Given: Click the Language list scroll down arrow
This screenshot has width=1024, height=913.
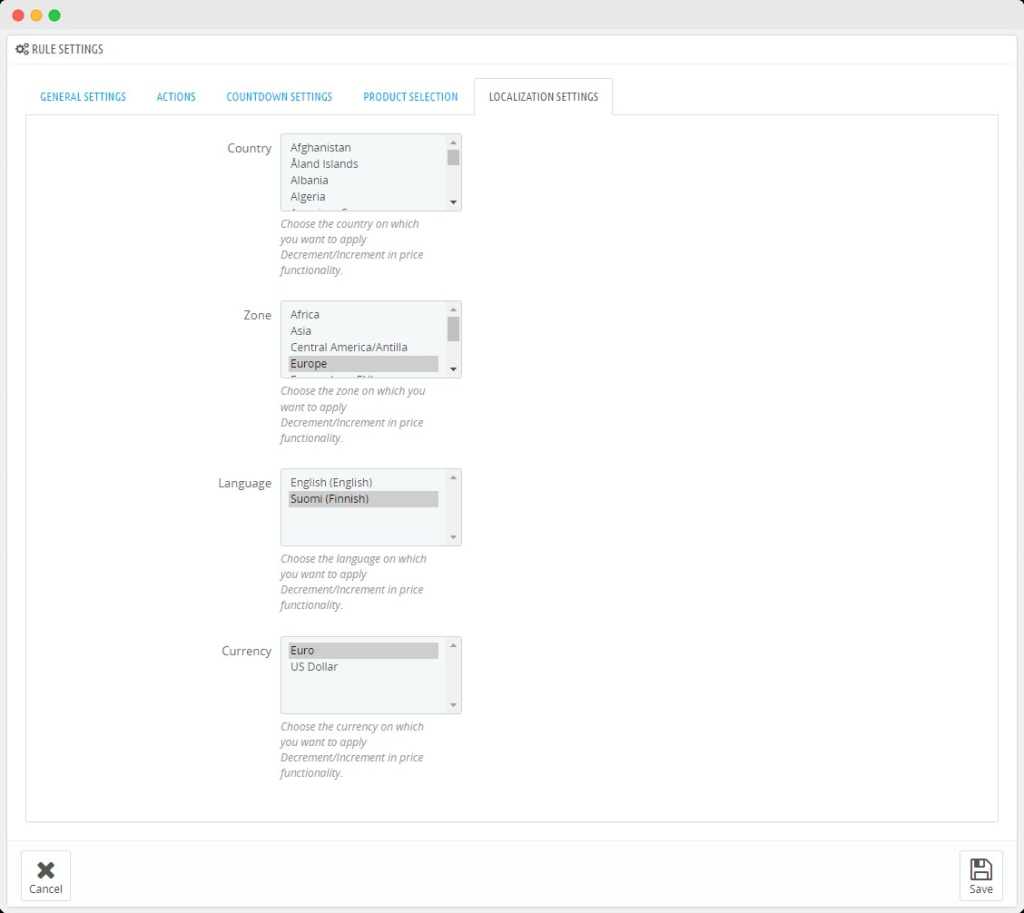Looking at the screenshot, I should coord(453,537).
